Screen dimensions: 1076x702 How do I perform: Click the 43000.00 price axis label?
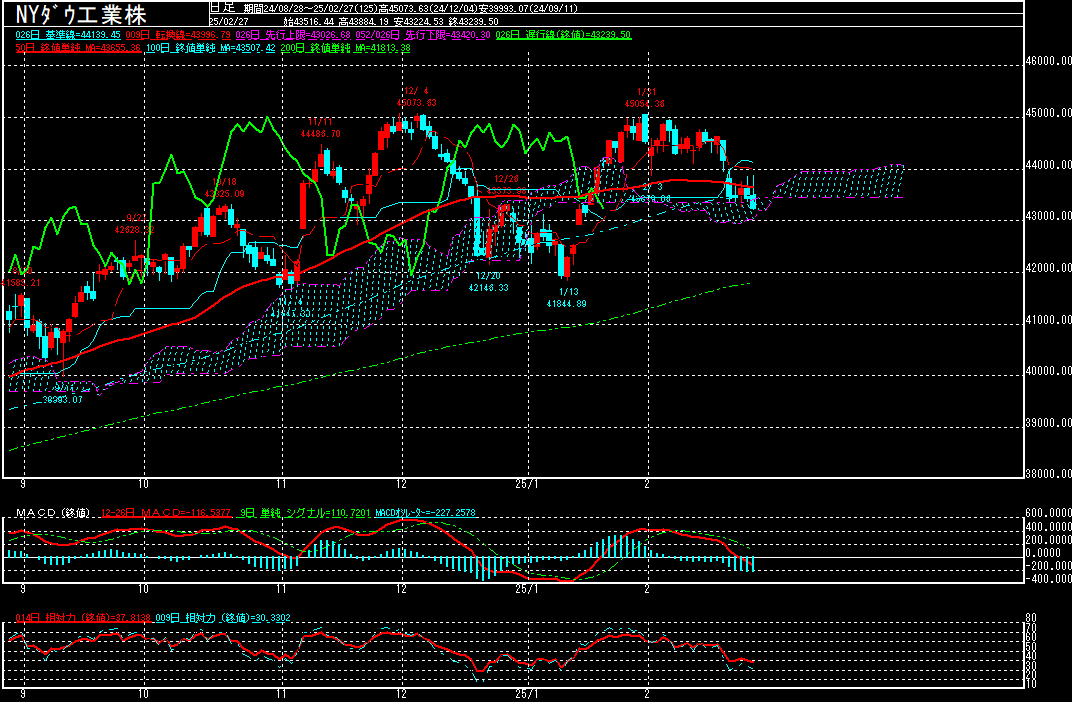(x=1049, y=216)
